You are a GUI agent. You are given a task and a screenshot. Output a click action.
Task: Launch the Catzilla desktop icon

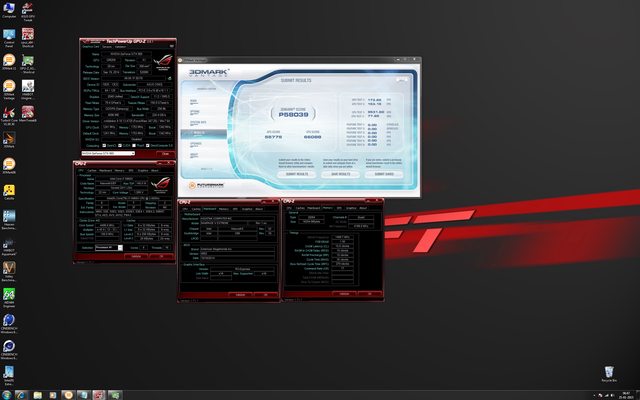(x=9, y=192)
